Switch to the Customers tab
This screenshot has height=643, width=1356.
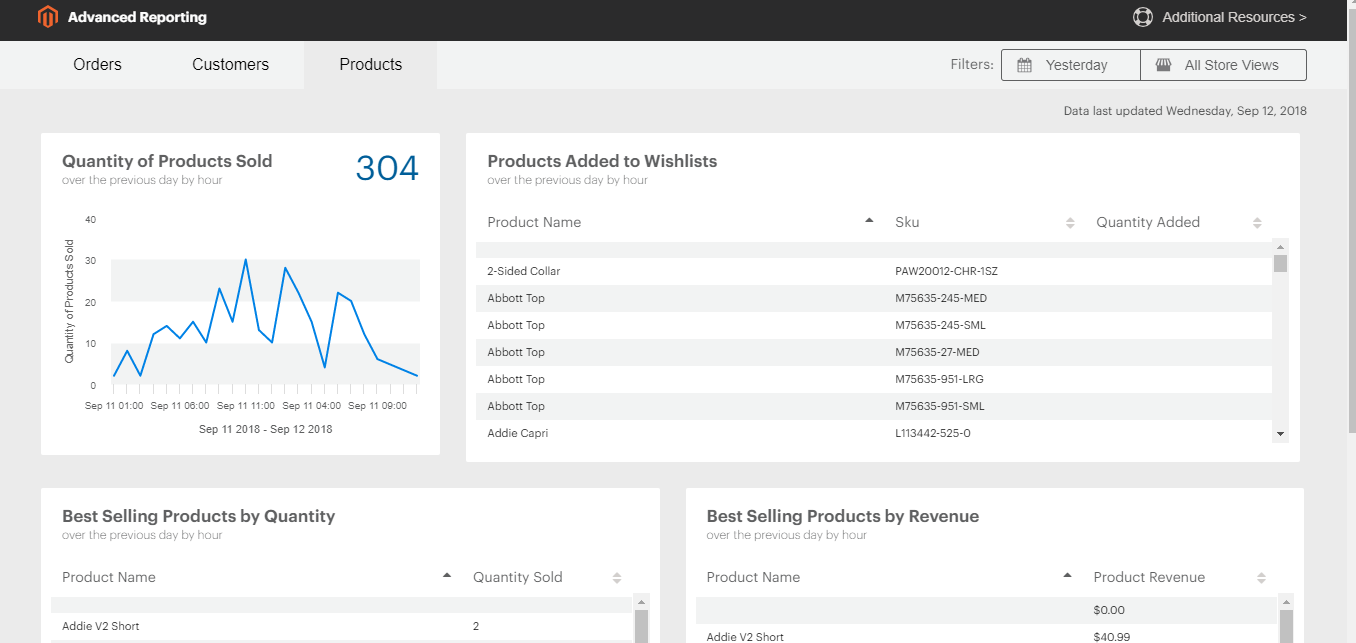point(230,65)
